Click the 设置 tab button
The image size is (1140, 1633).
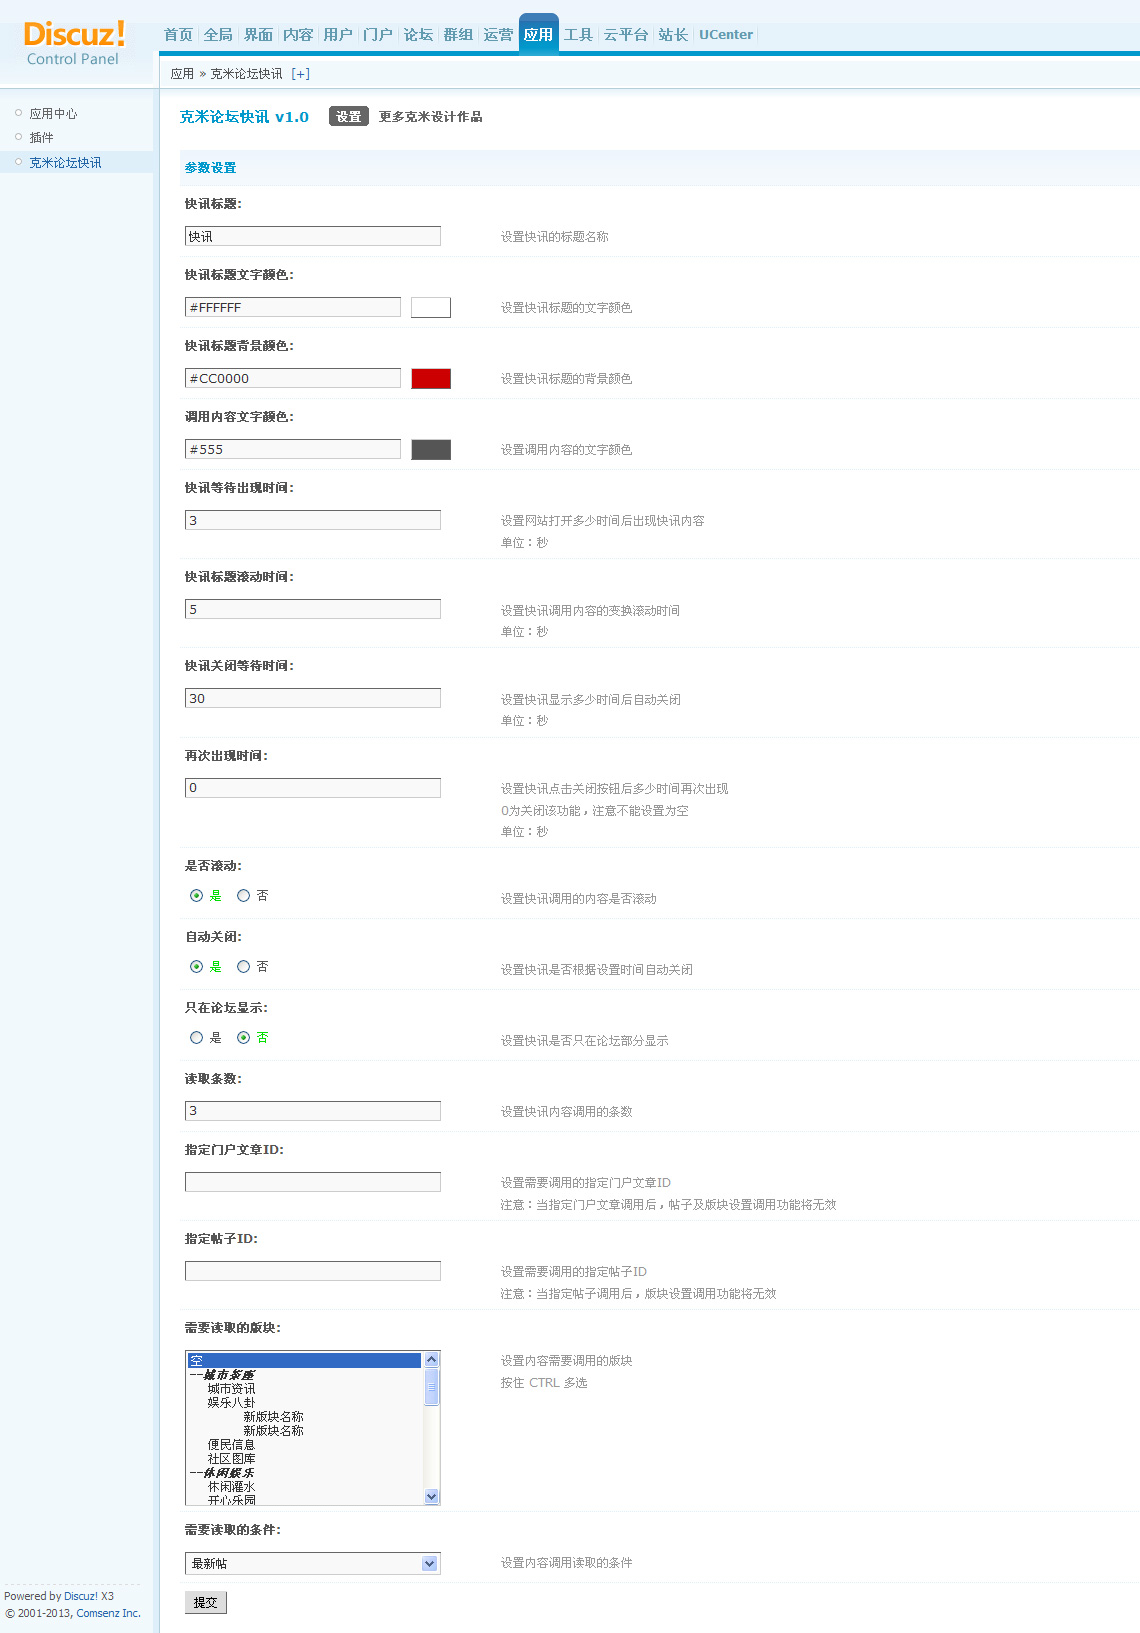pos(349,117)
